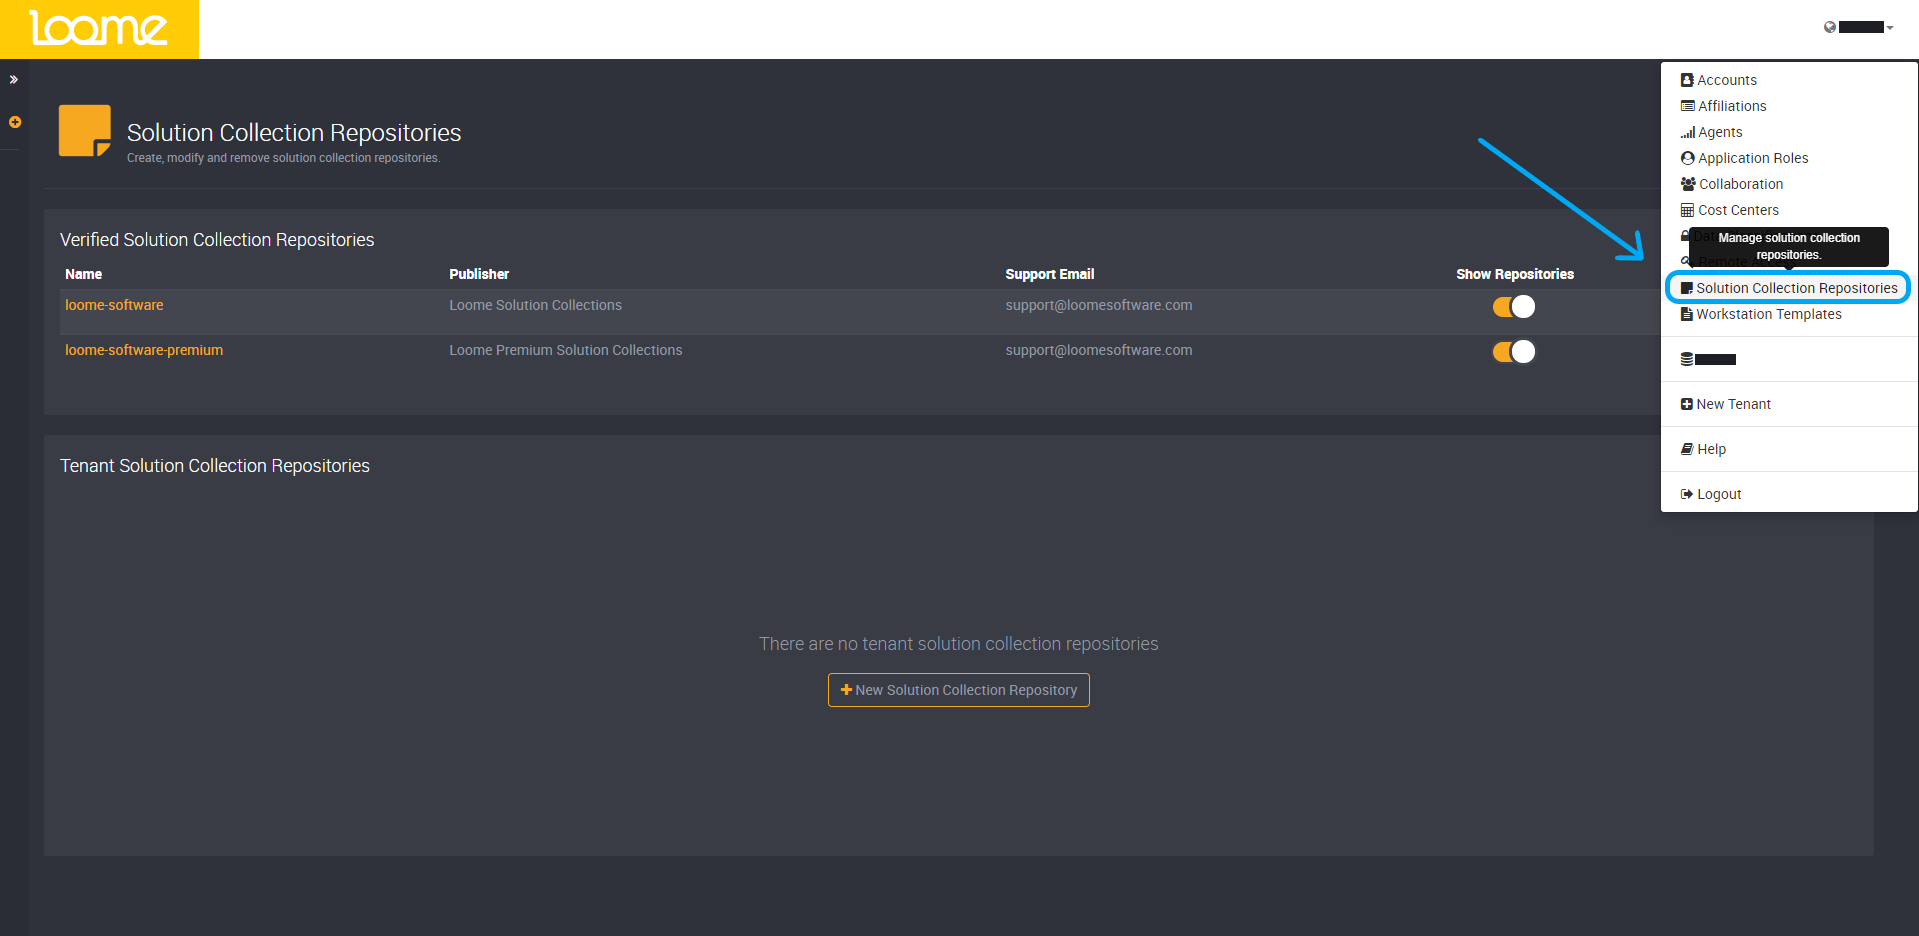1919x936 pixels.
Task: Click the Solution Collection Repositories menu icon
Action: coord(1687,288)
